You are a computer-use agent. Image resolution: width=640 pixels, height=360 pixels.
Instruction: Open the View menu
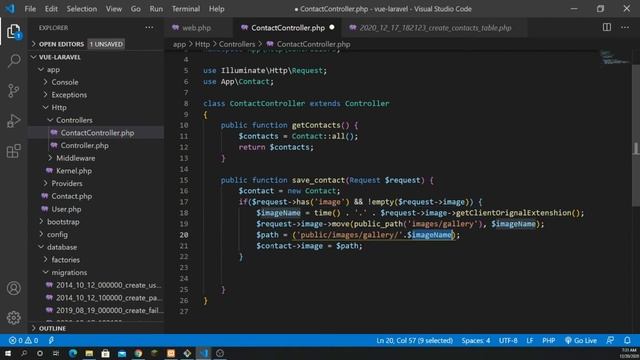tap(114, 9)
